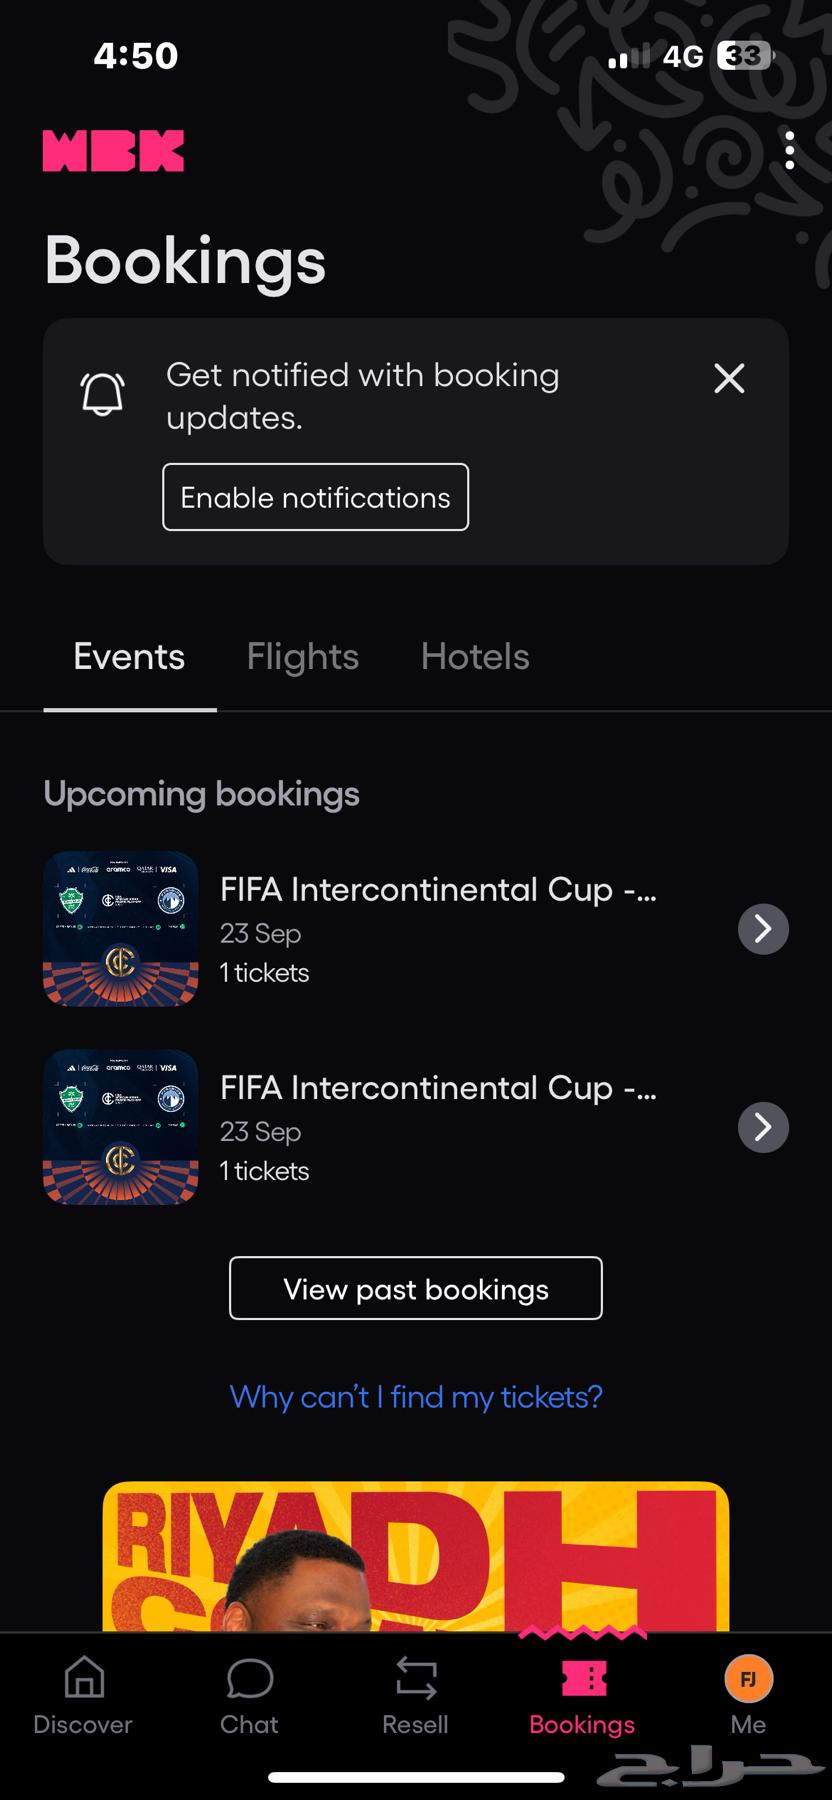Open the Hotels tab

pyautogui.click(x=475, y=657)
